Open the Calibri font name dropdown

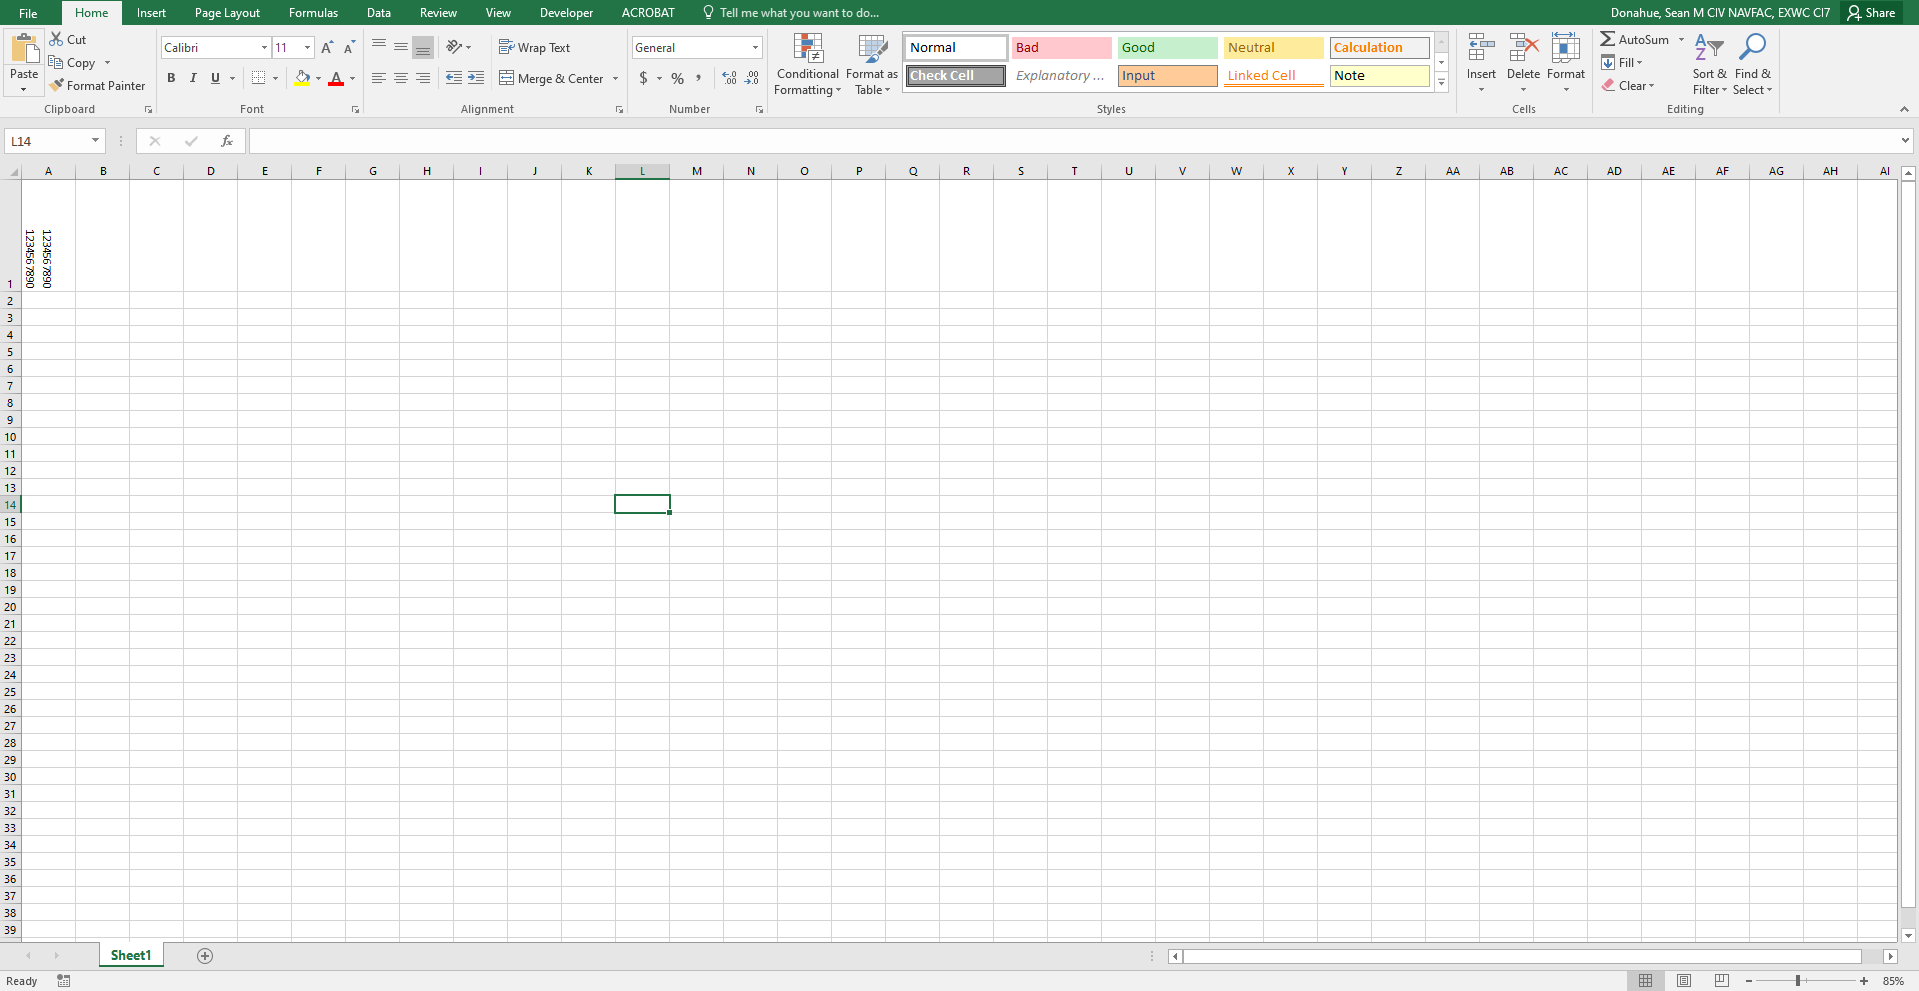click(x=264, y=47)
